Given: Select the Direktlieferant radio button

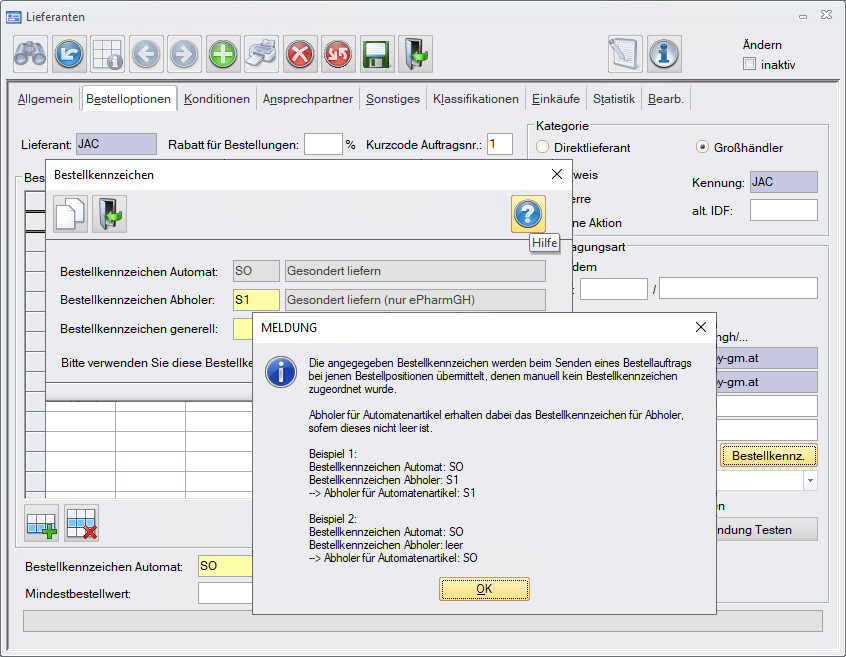Looking at the screenshot, I should click(x=543, y=148).
